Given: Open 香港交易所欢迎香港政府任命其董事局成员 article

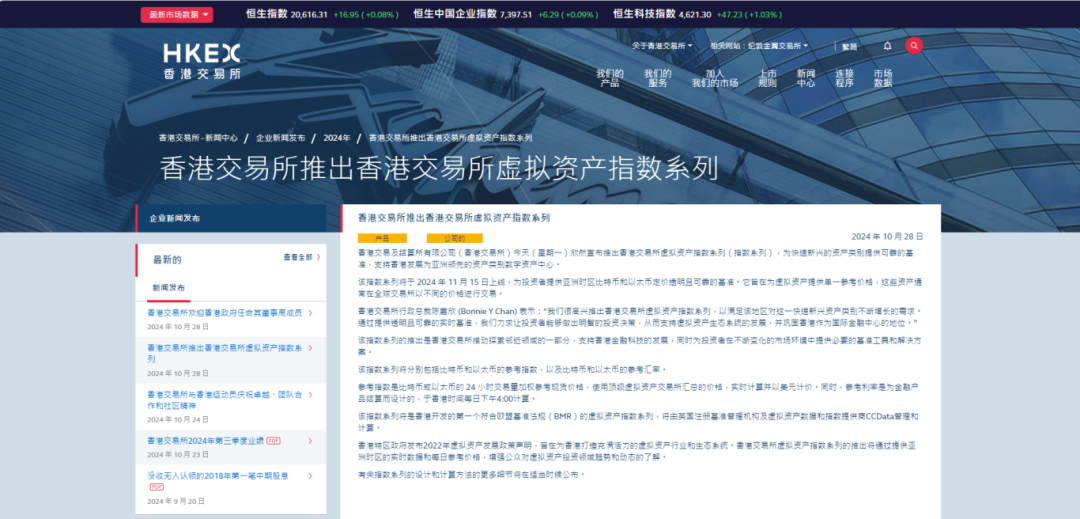Looking at the screenshot, I should 225,313.
